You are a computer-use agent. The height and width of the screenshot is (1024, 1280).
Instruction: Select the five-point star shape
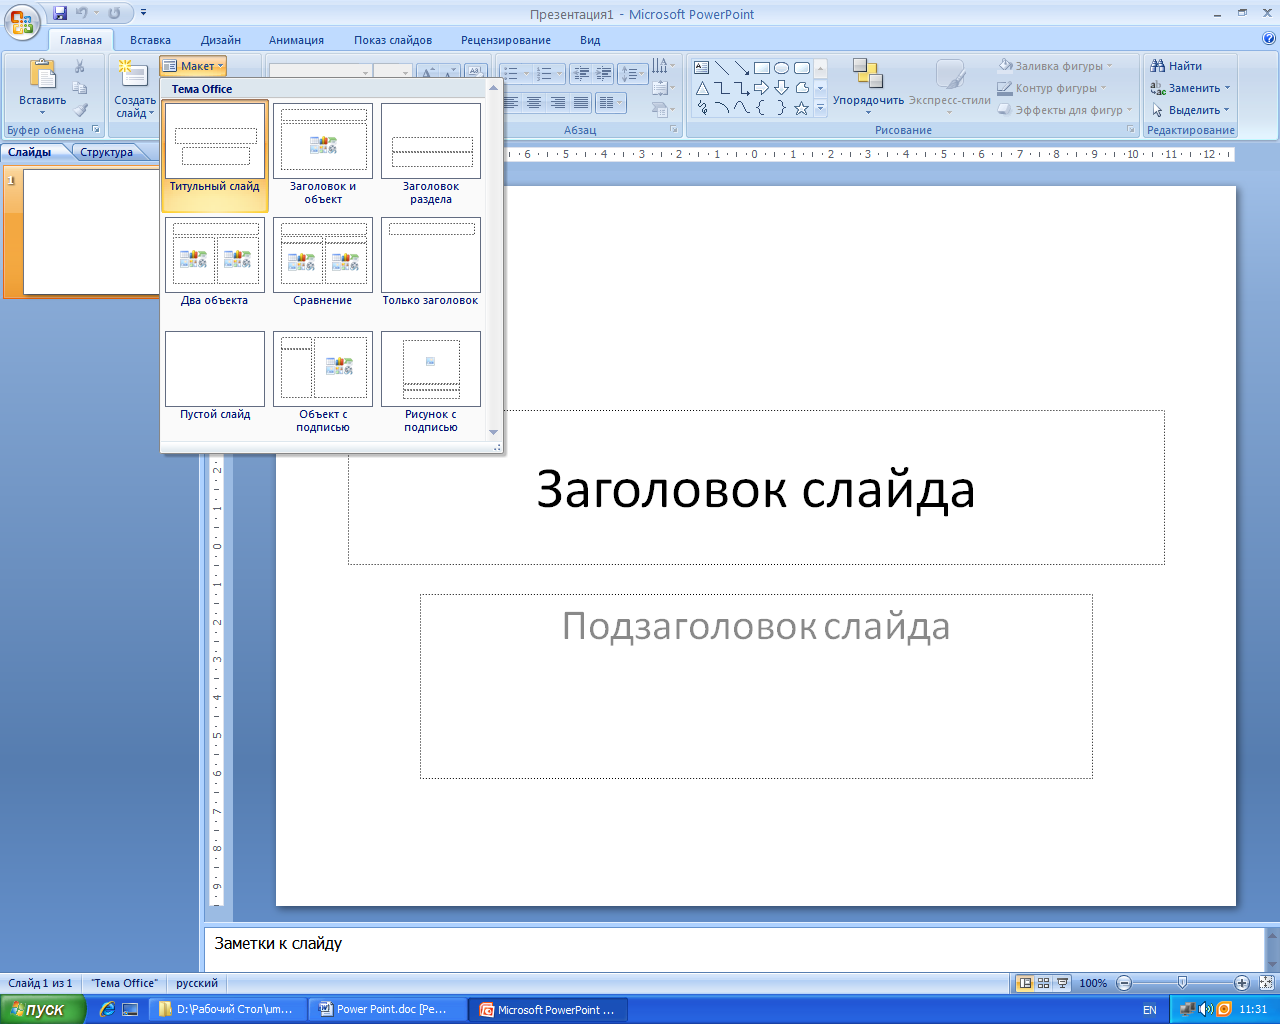tap(802, 108)
